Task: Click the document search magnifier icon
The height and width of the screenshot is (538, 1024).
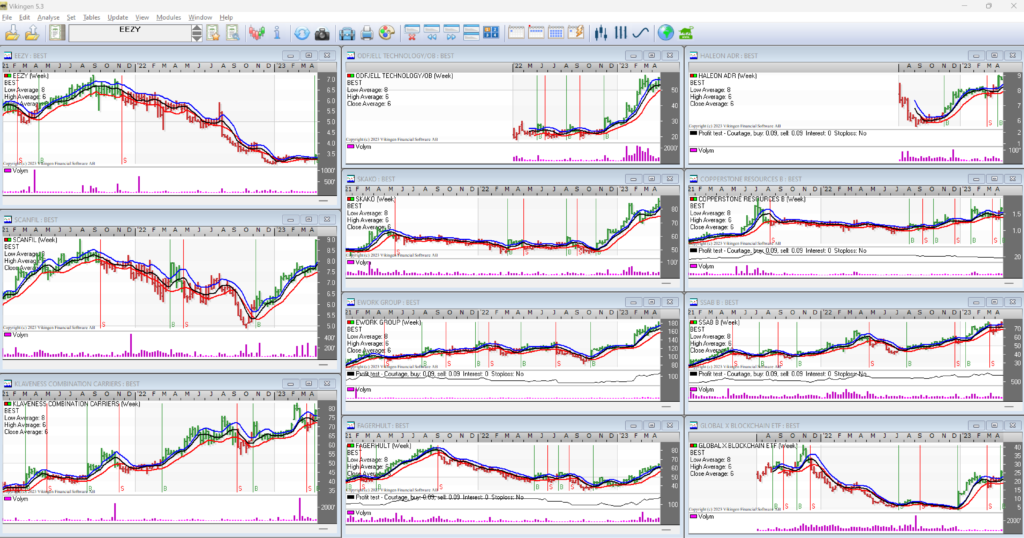Action: pos(232,33)
